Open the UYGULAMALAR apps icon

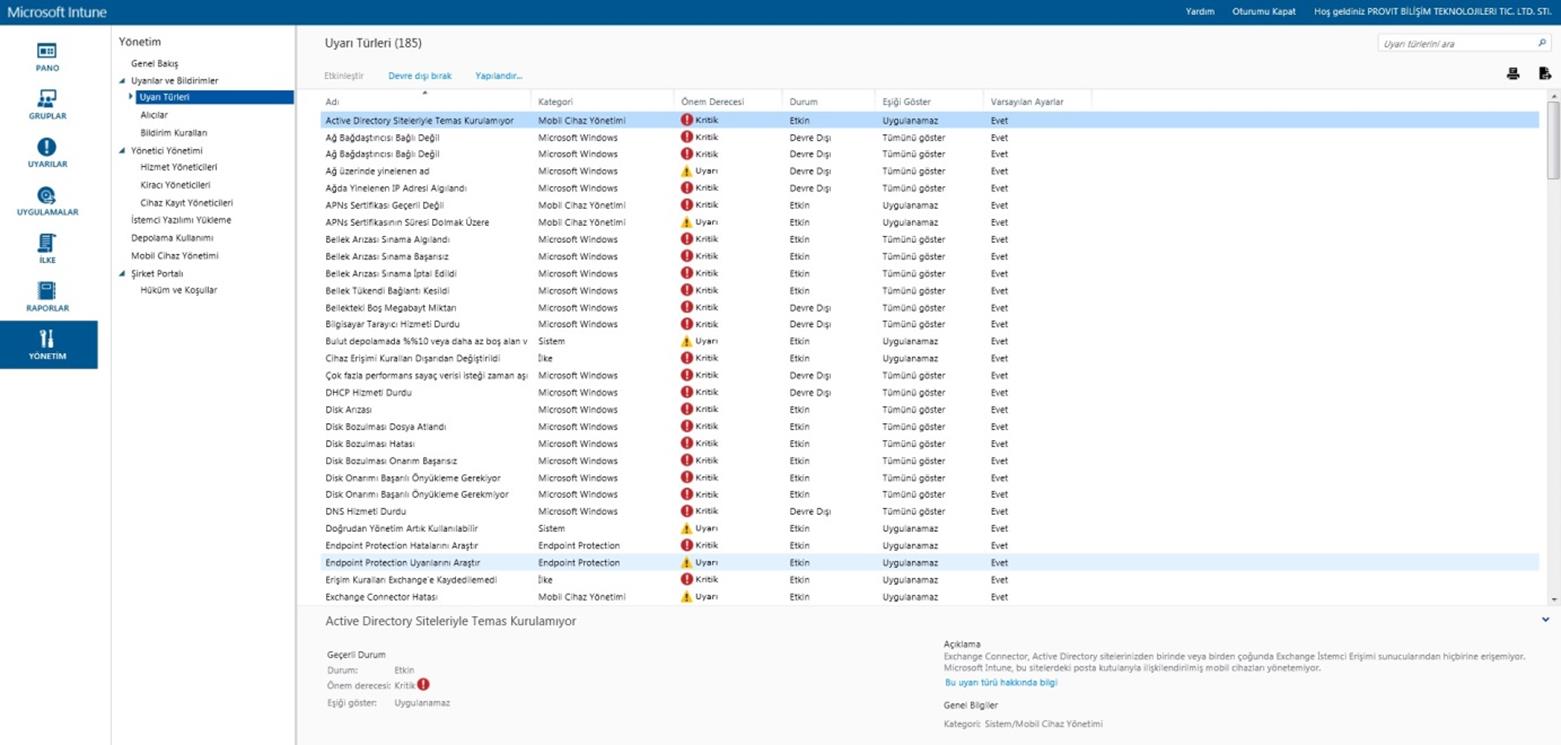click(x=47, y=195)
